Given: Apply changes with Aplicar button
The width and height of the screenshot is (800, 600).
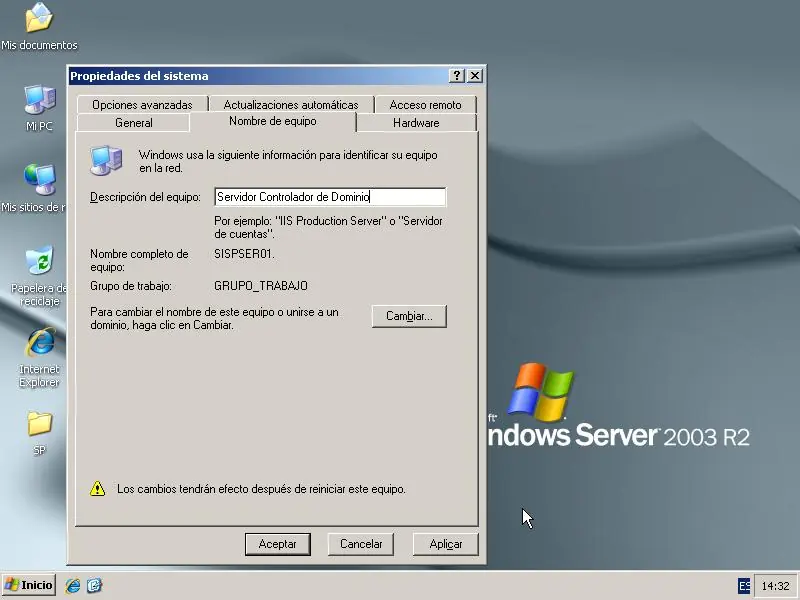Looking at the screenshot, I should point(445,544).
